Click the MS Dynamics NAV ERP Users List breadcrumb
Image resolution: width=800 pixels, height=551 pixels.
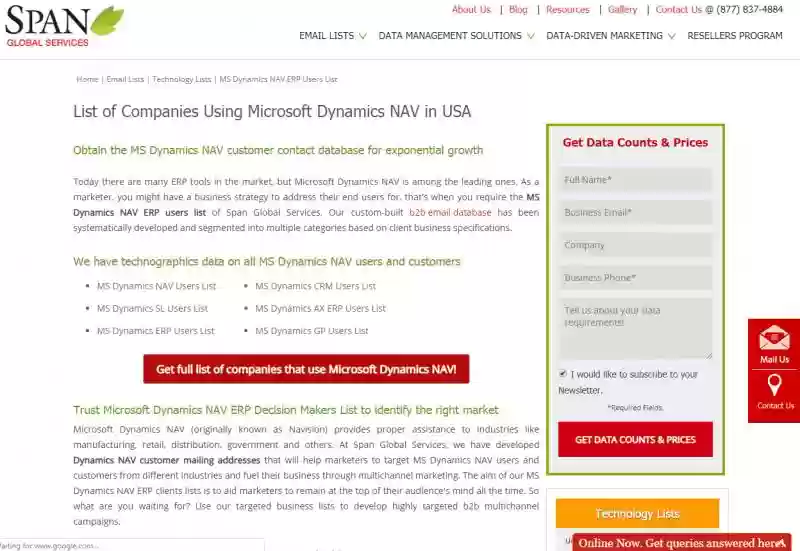click(x=279, y=79)
